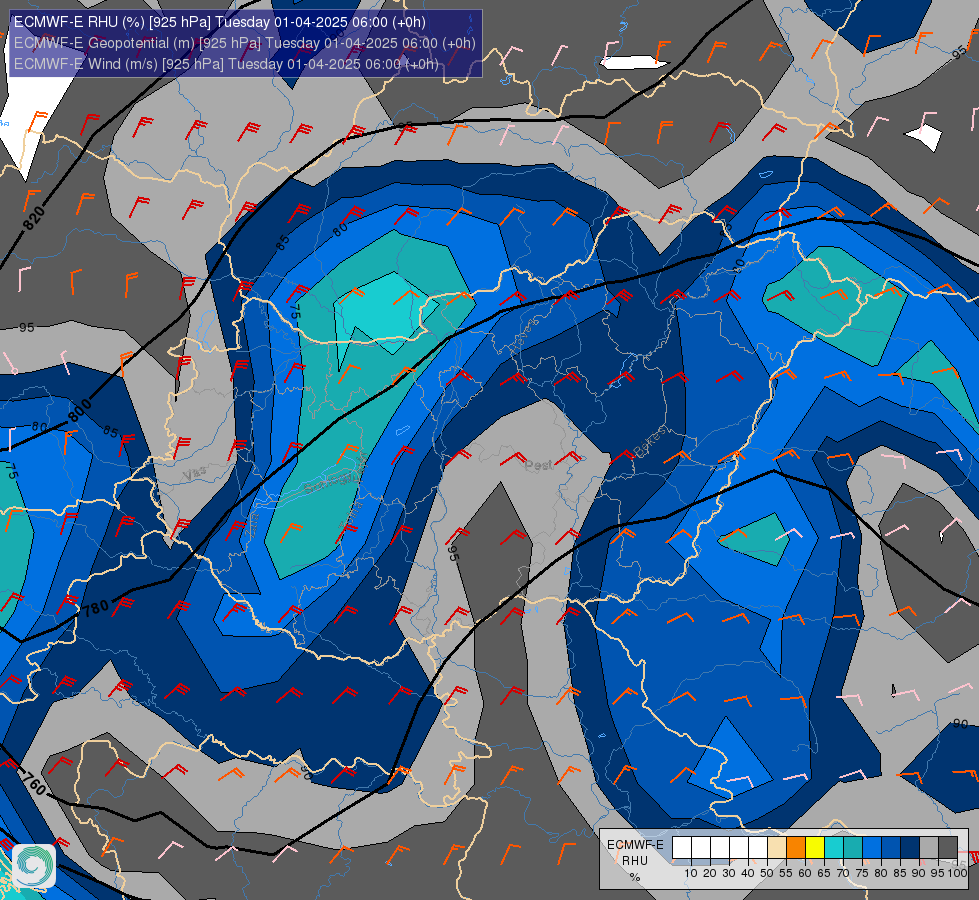Select the ECMWF-E Wind (m/s) title line
The width and height of the screenshot is (979, 900).
tap(226, 64)
